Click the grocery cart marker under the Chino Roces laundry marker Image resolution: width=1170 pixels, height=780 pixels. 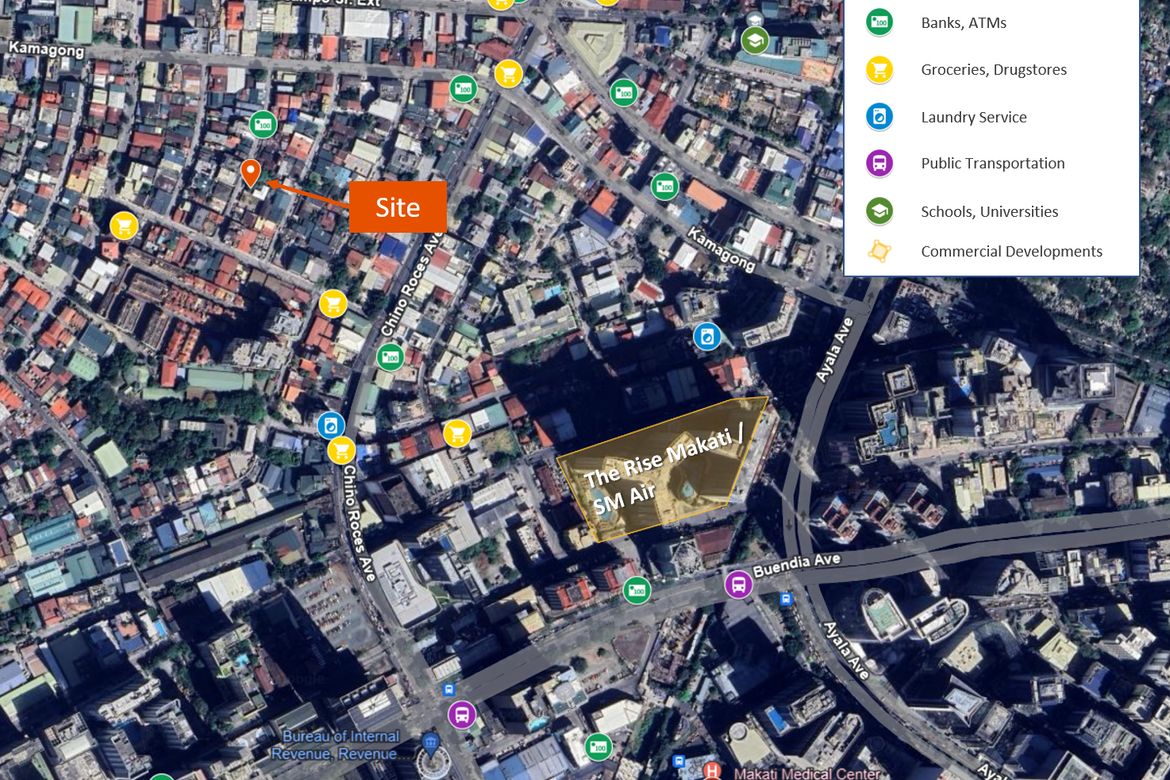(342, 450)
